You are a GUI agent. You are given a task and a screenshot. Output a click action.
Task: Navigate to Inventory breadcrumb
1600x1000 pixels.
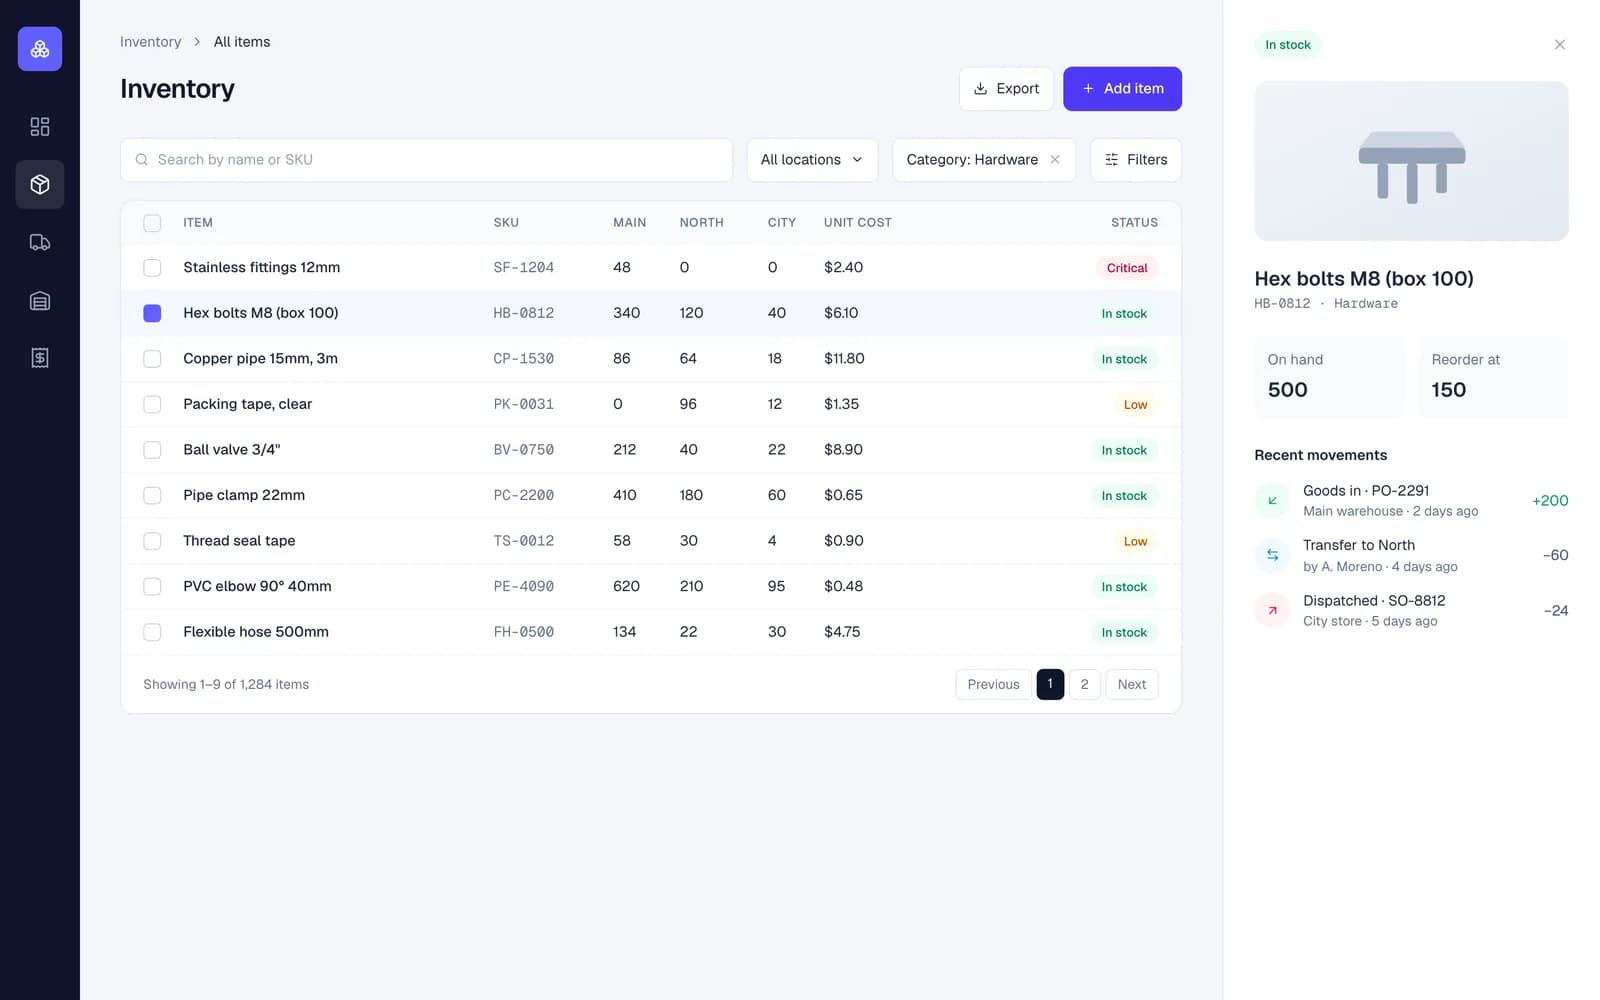(150, 42)
